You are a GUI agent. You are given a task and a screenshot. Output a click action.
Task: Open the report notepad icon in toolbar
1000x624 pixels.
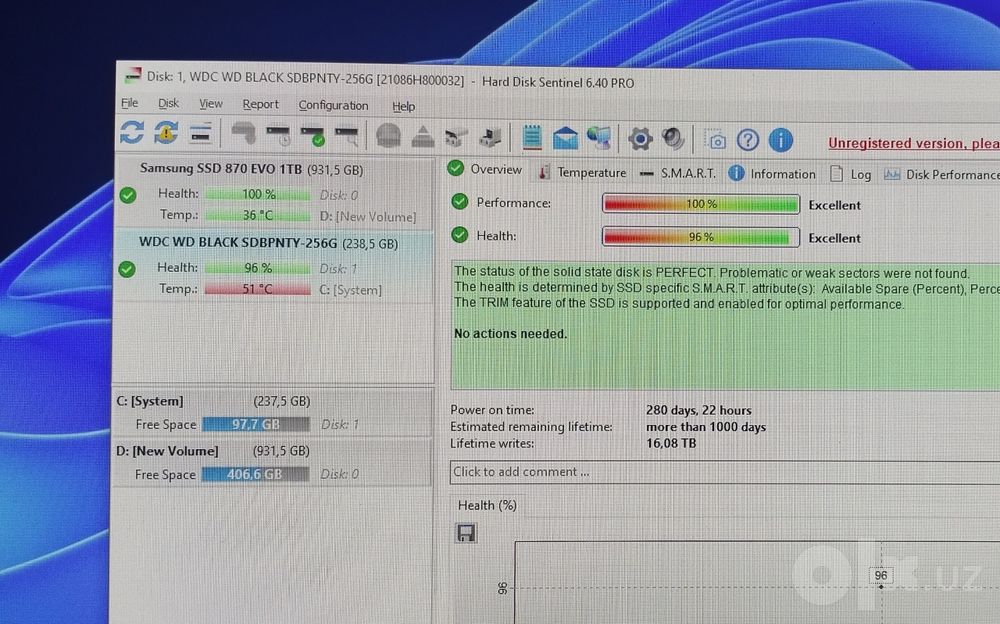coord(532,137)
